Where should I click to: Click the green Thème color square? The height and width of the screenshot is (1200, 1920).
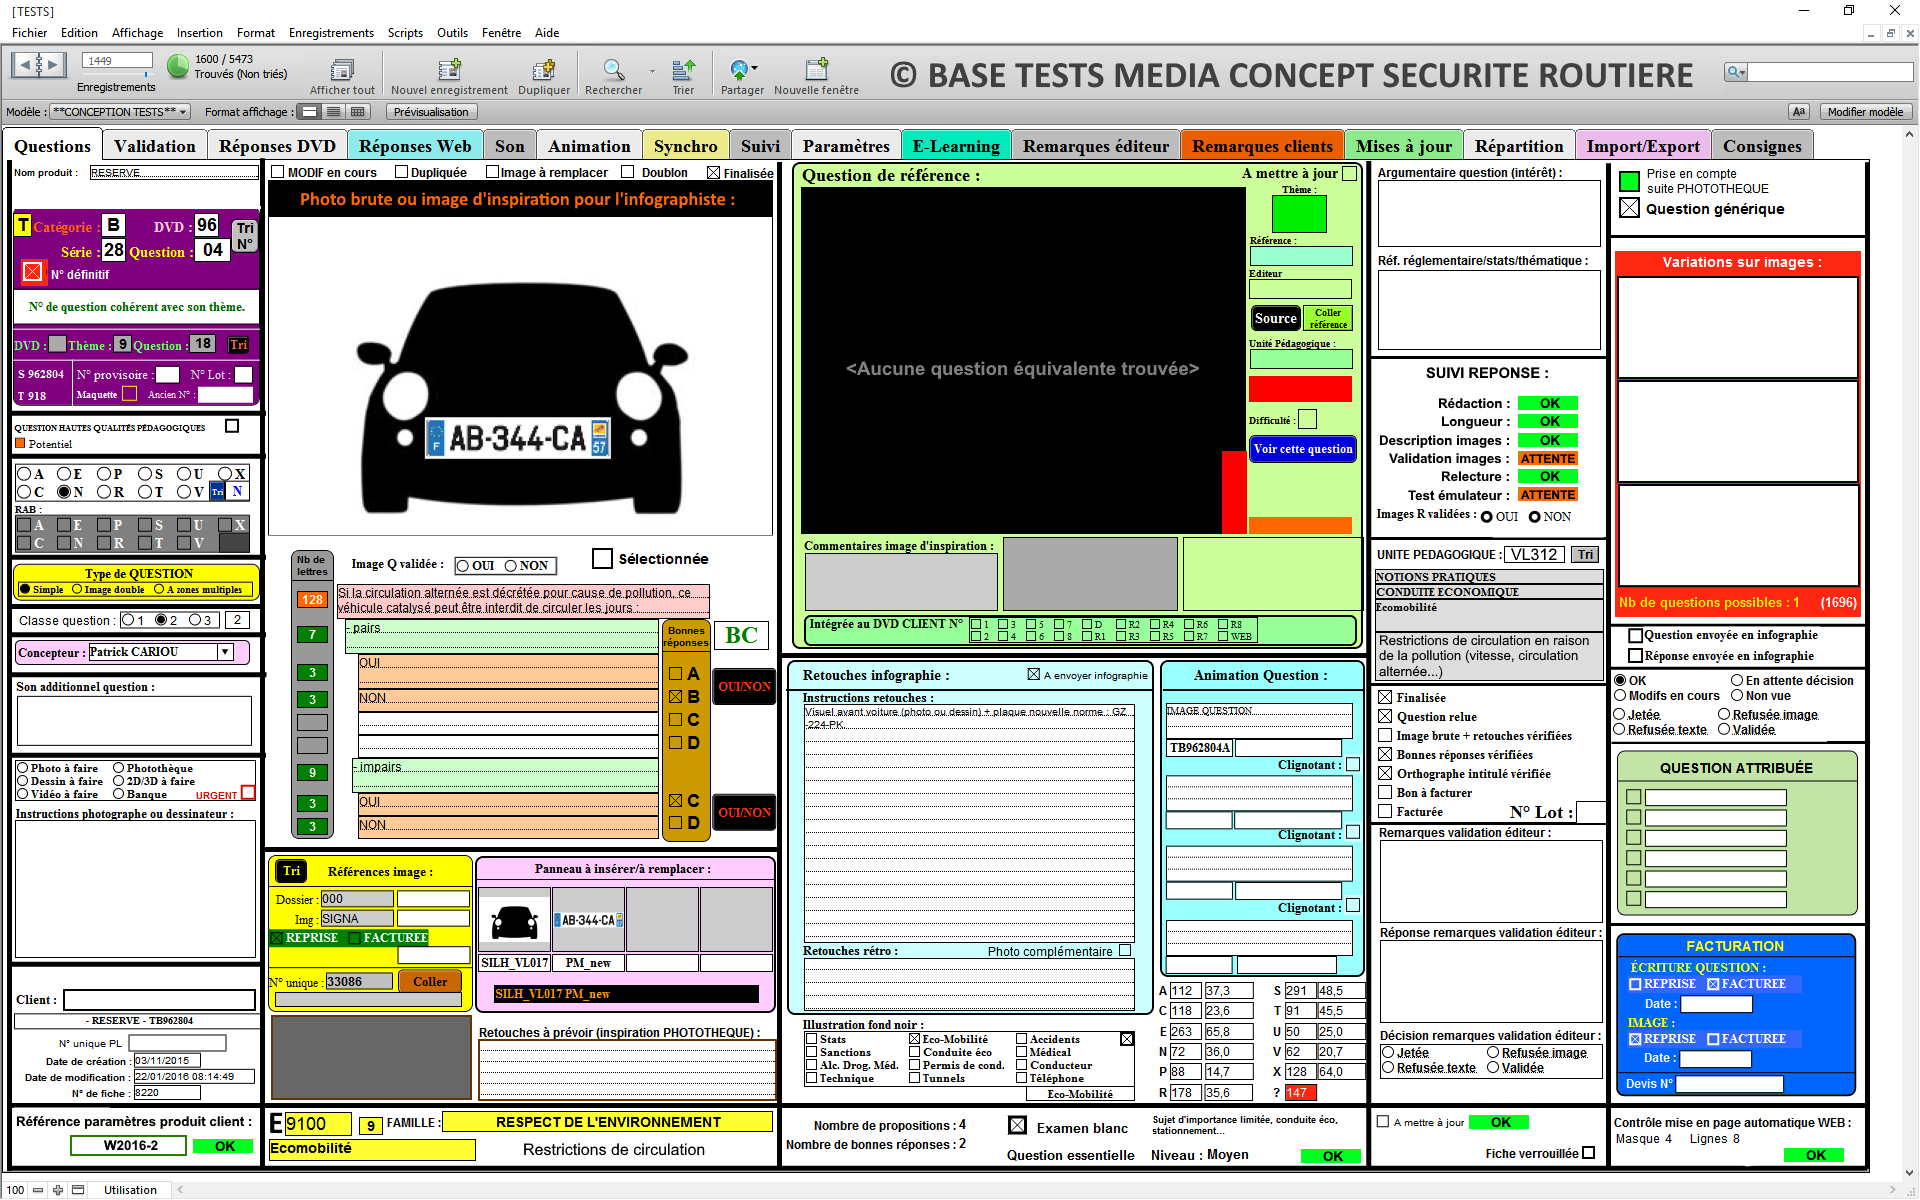pos(1299,213)
